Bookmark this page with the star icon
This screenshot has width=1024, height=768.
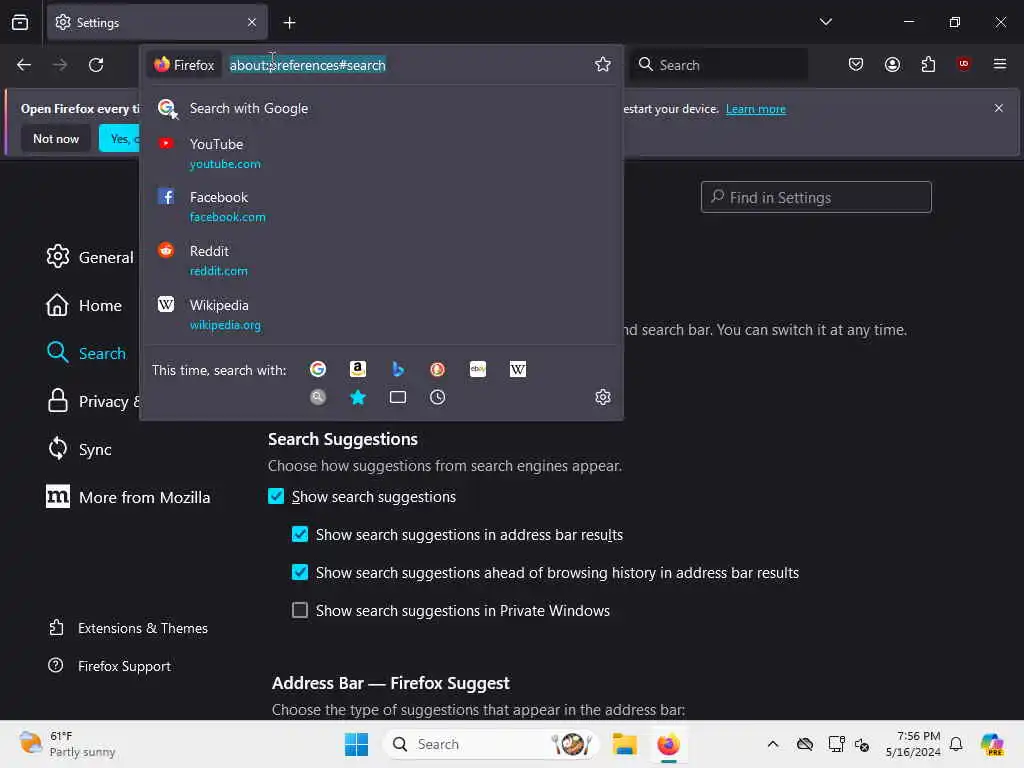click(x=602, y=64)
